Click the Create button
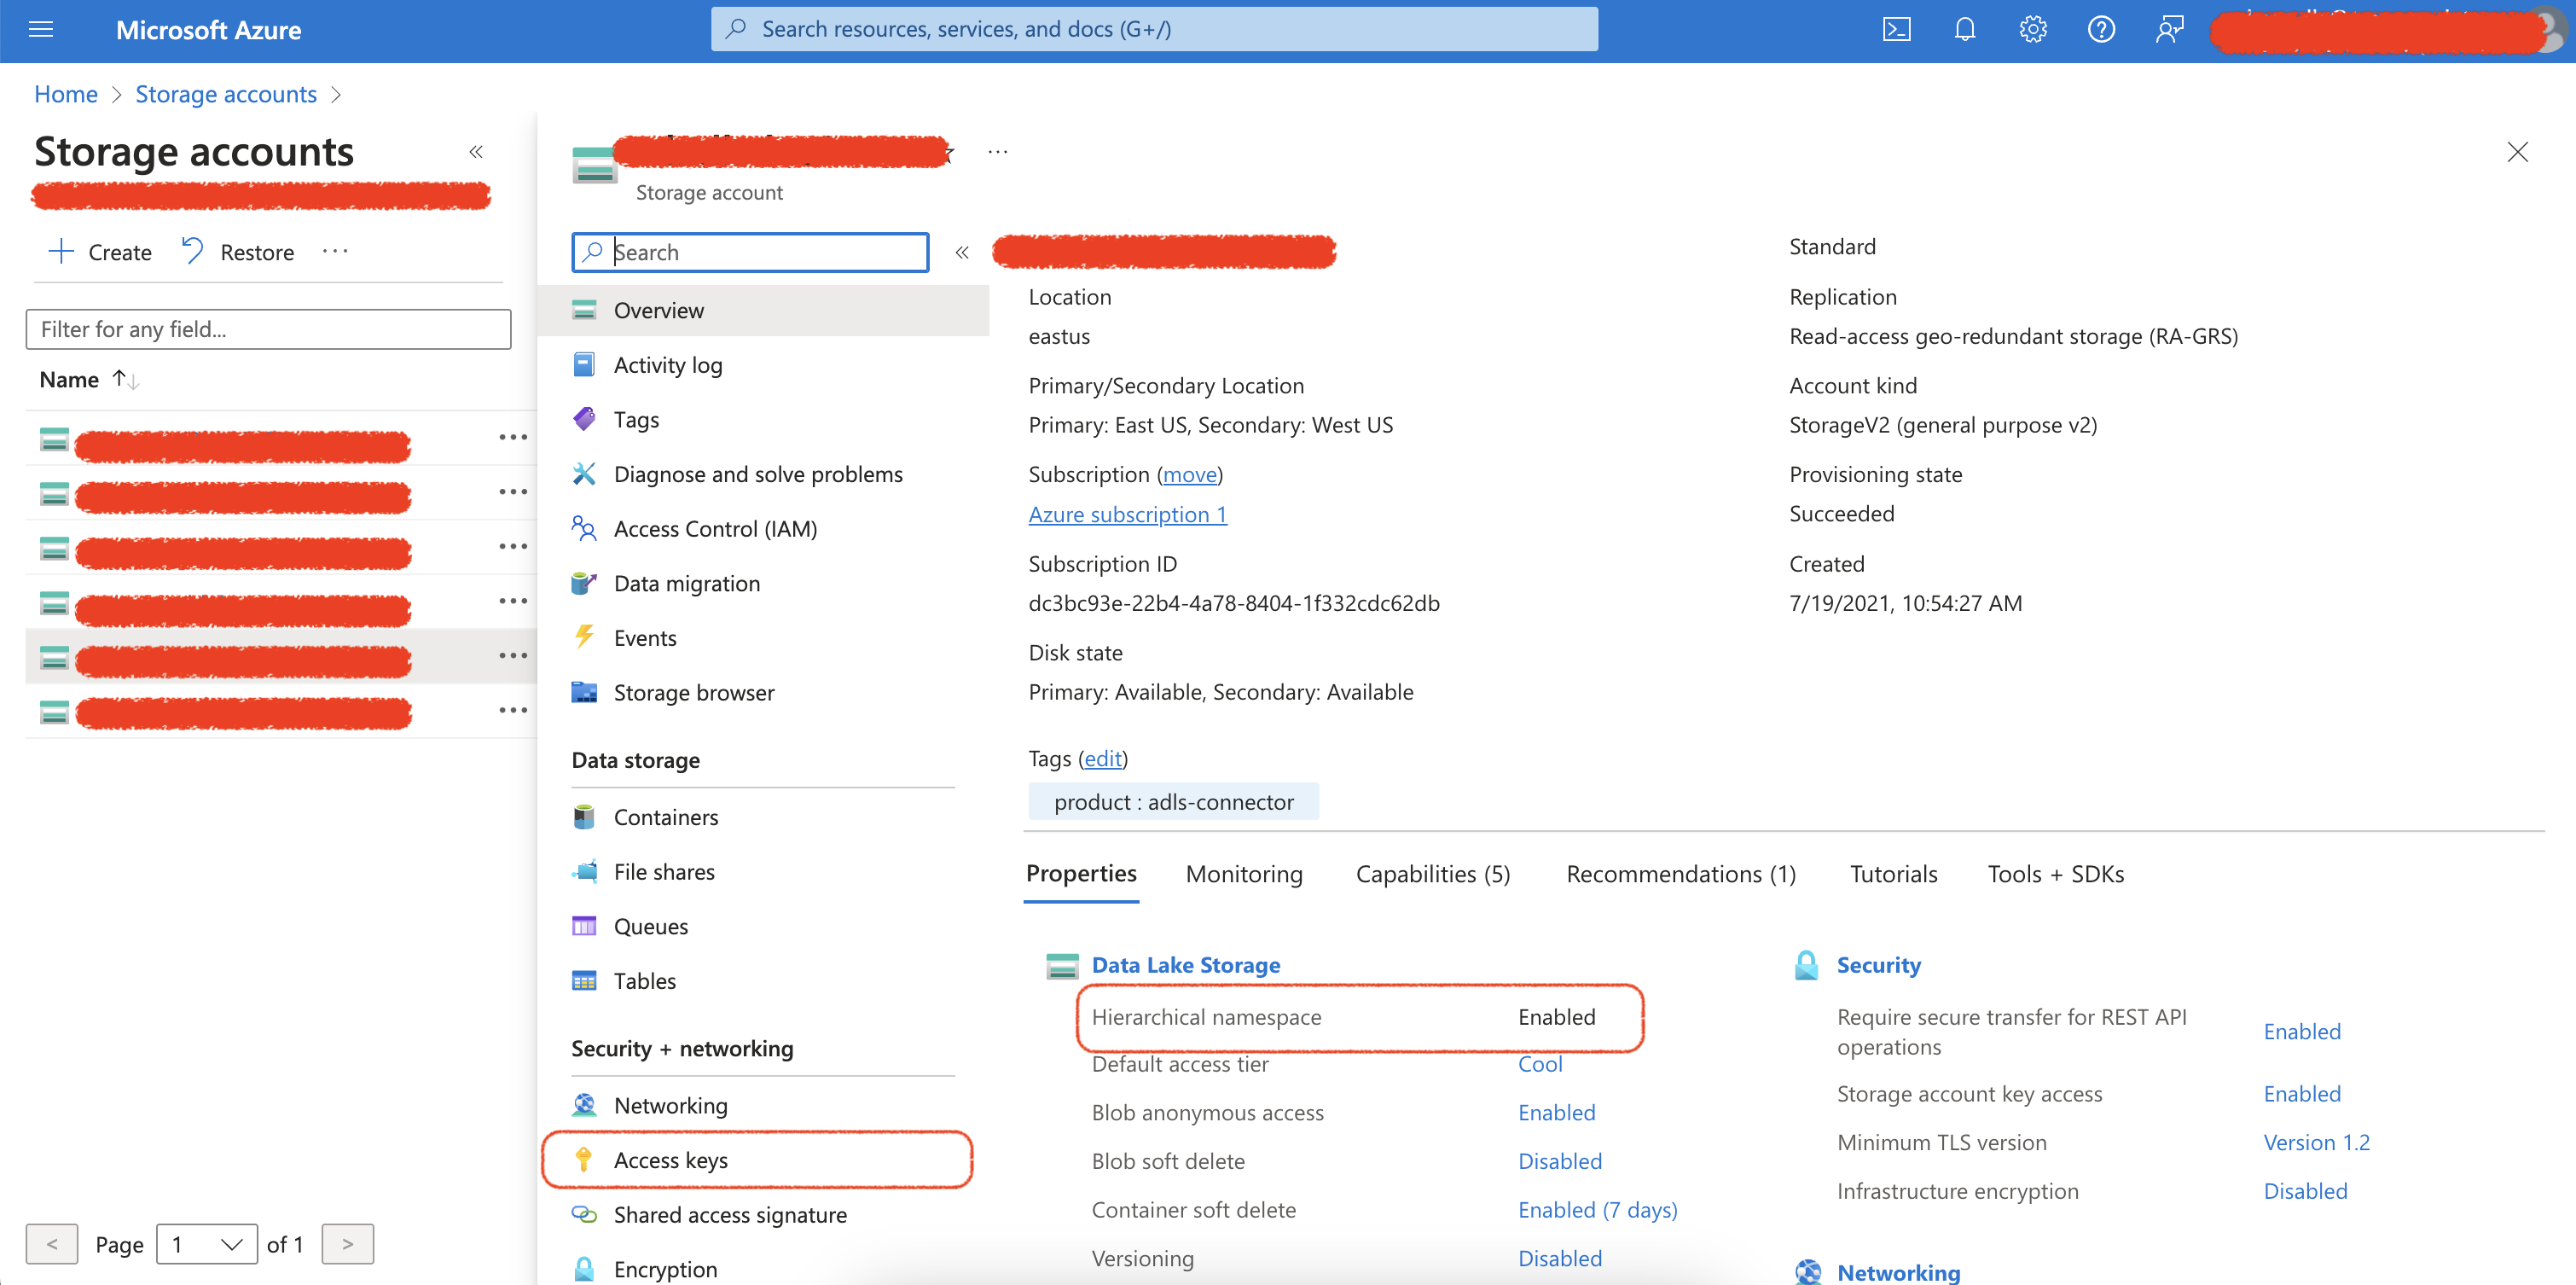 tap(100, 252)
